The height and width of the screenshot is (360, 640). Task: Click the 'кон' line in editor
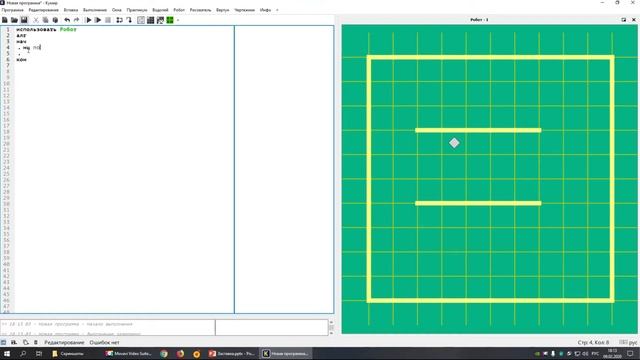(x=22, y=60)
